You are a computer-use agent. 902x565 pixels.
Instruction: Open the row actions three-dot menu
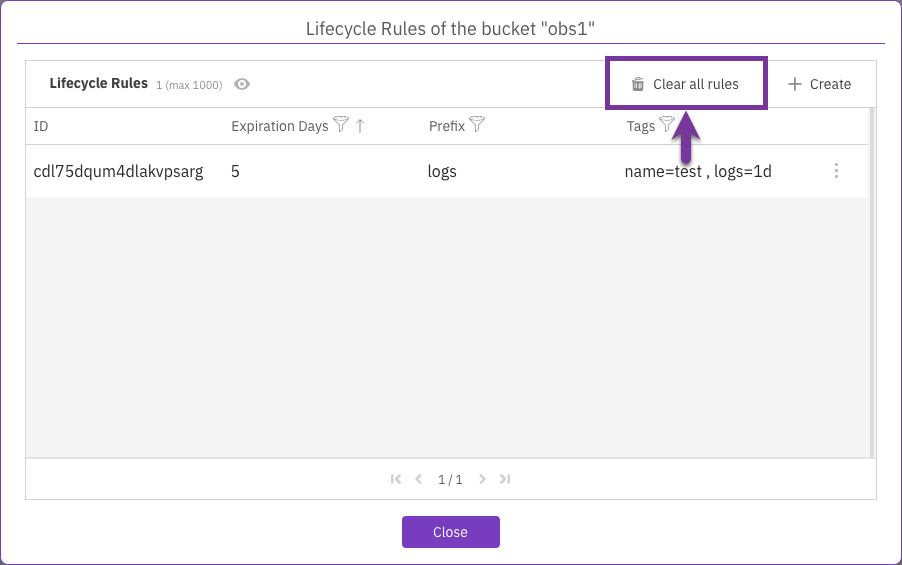pyautogui.click(x=836, y=171)
